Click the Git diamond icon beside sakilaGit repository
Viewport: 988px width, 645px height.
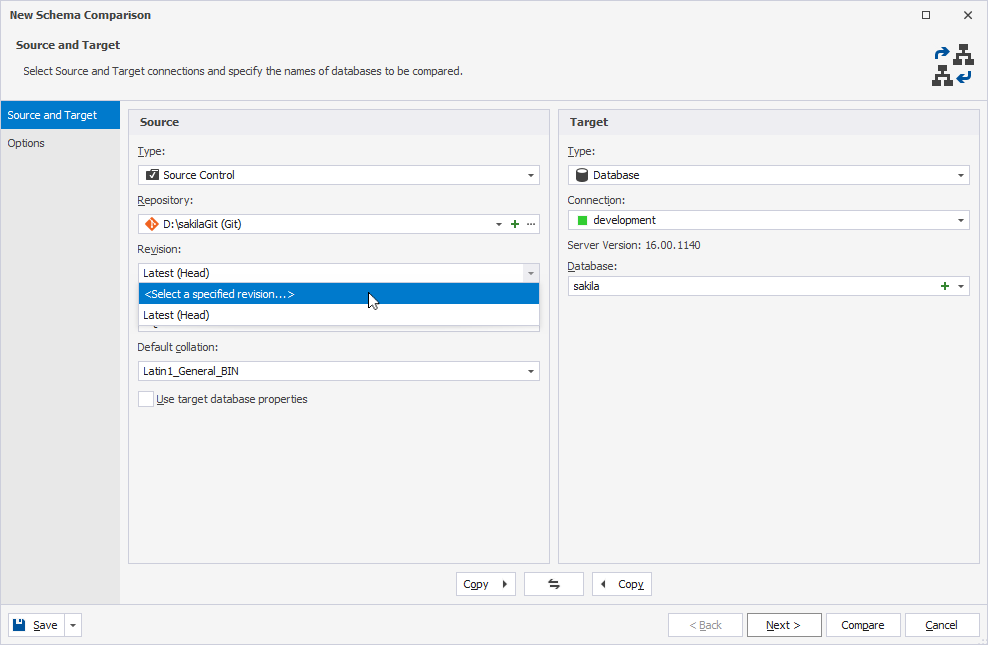pos(150,224)
